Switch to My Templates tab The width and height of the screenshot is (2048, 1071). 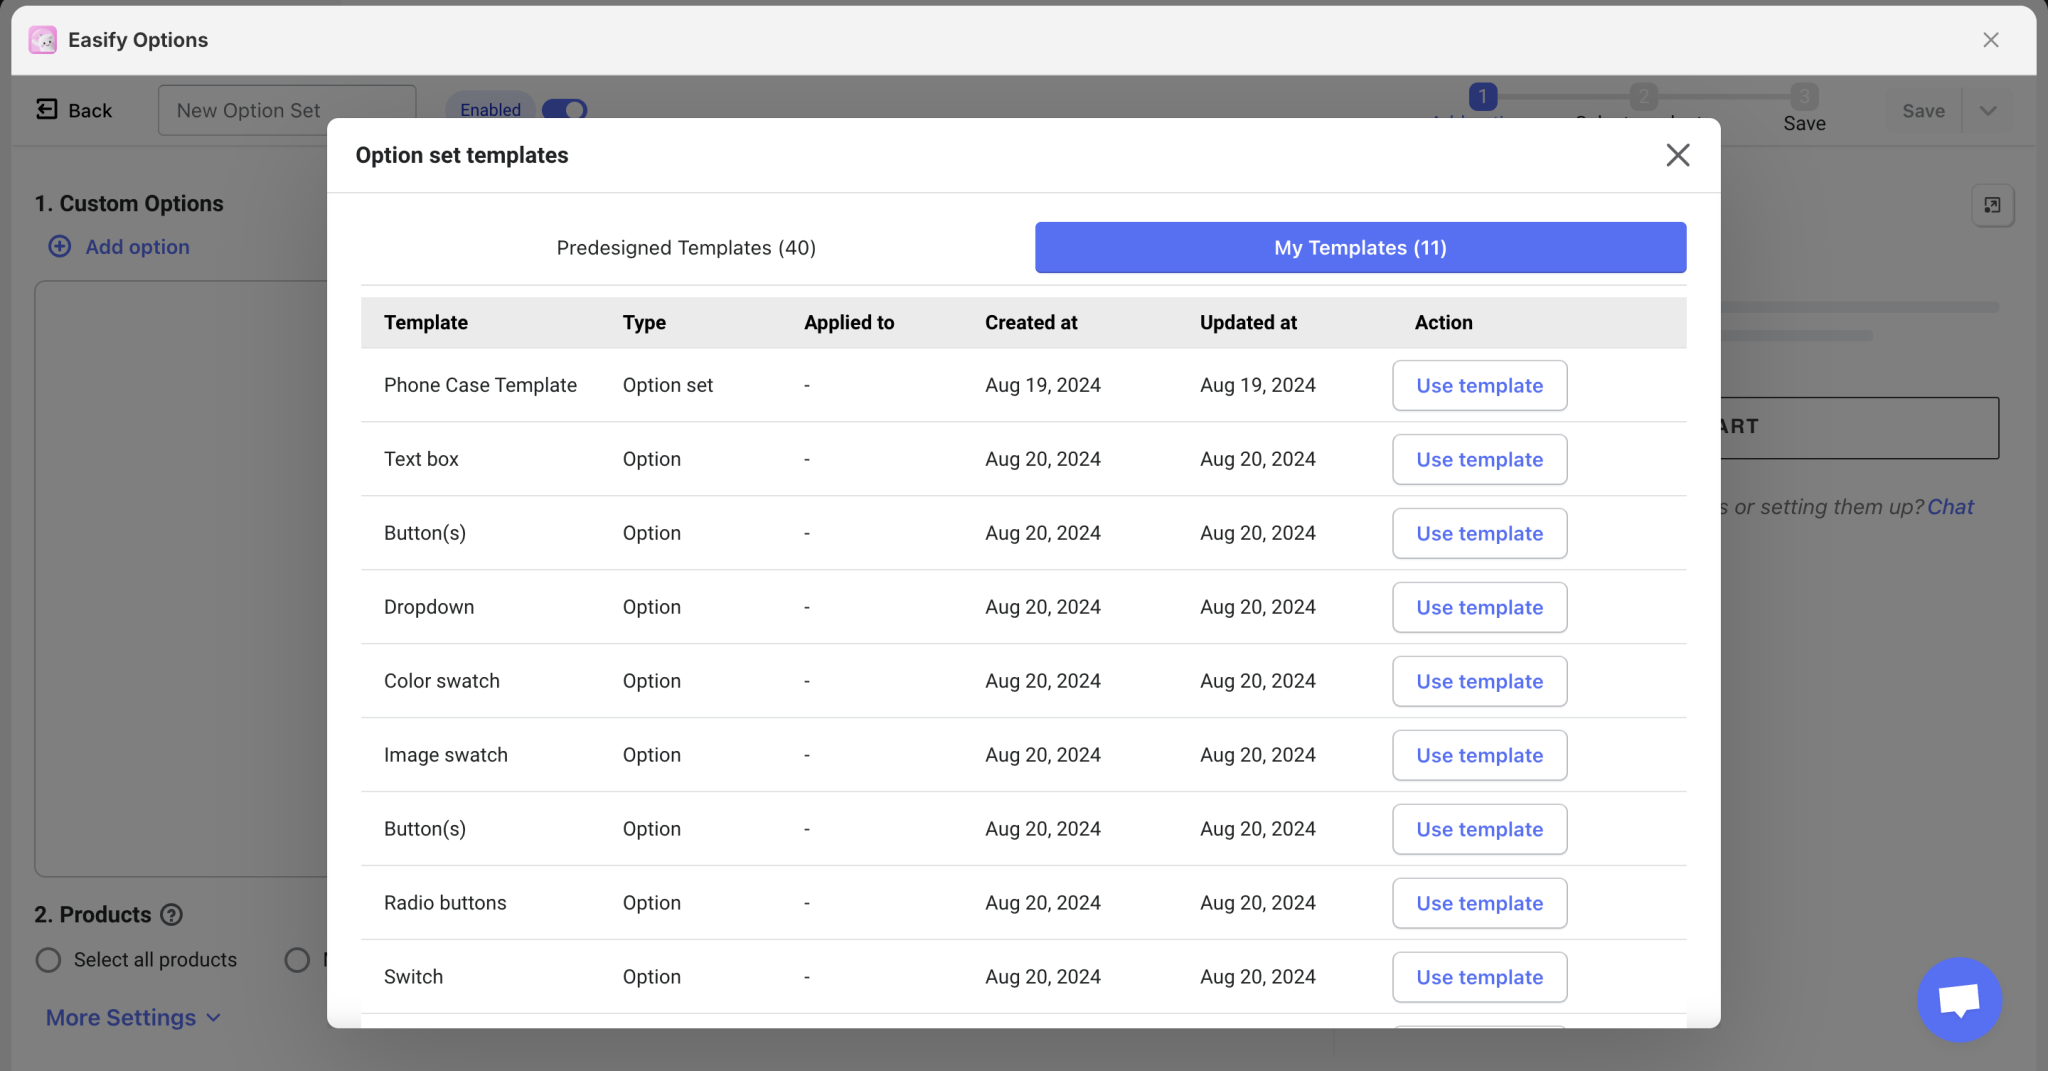[x=1358, y=247]
